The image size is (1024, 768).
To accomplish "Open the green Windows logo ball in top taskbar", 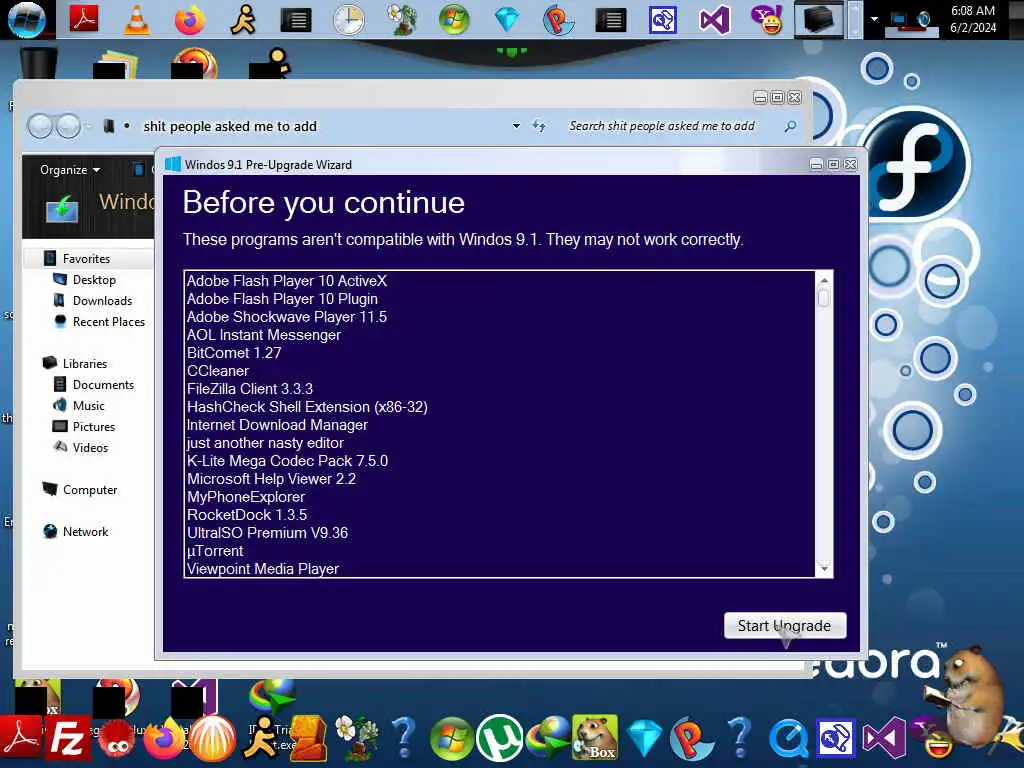I will (x=454, y=20).
